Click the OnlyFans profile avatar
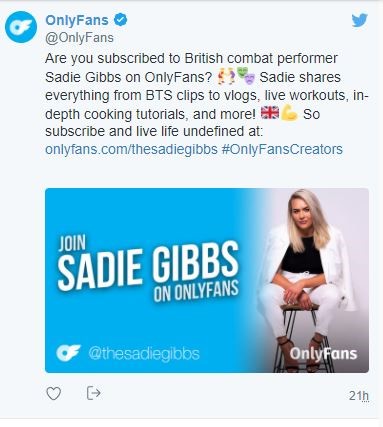Image resolution: width=383 pixels, height=427 pixels. coord(21,27)
